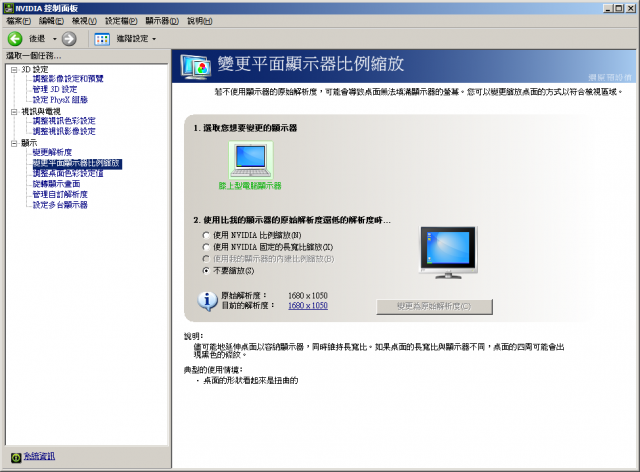This screenshot has height=472, width=640.
Task: Collapse the 視訊與電視 tree node
Action: point(14,112)
